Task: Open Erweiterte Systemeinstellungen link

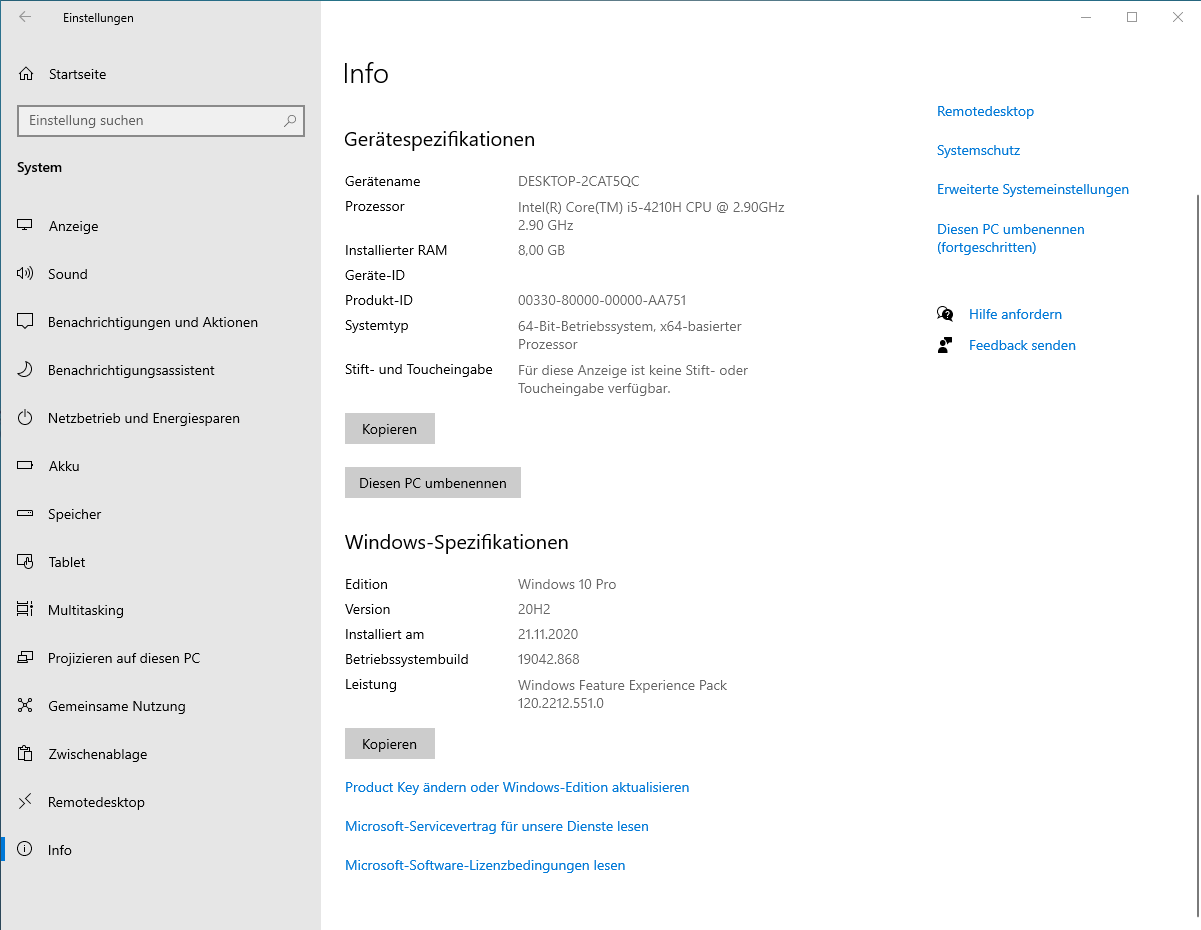Action: point(1033,189)
